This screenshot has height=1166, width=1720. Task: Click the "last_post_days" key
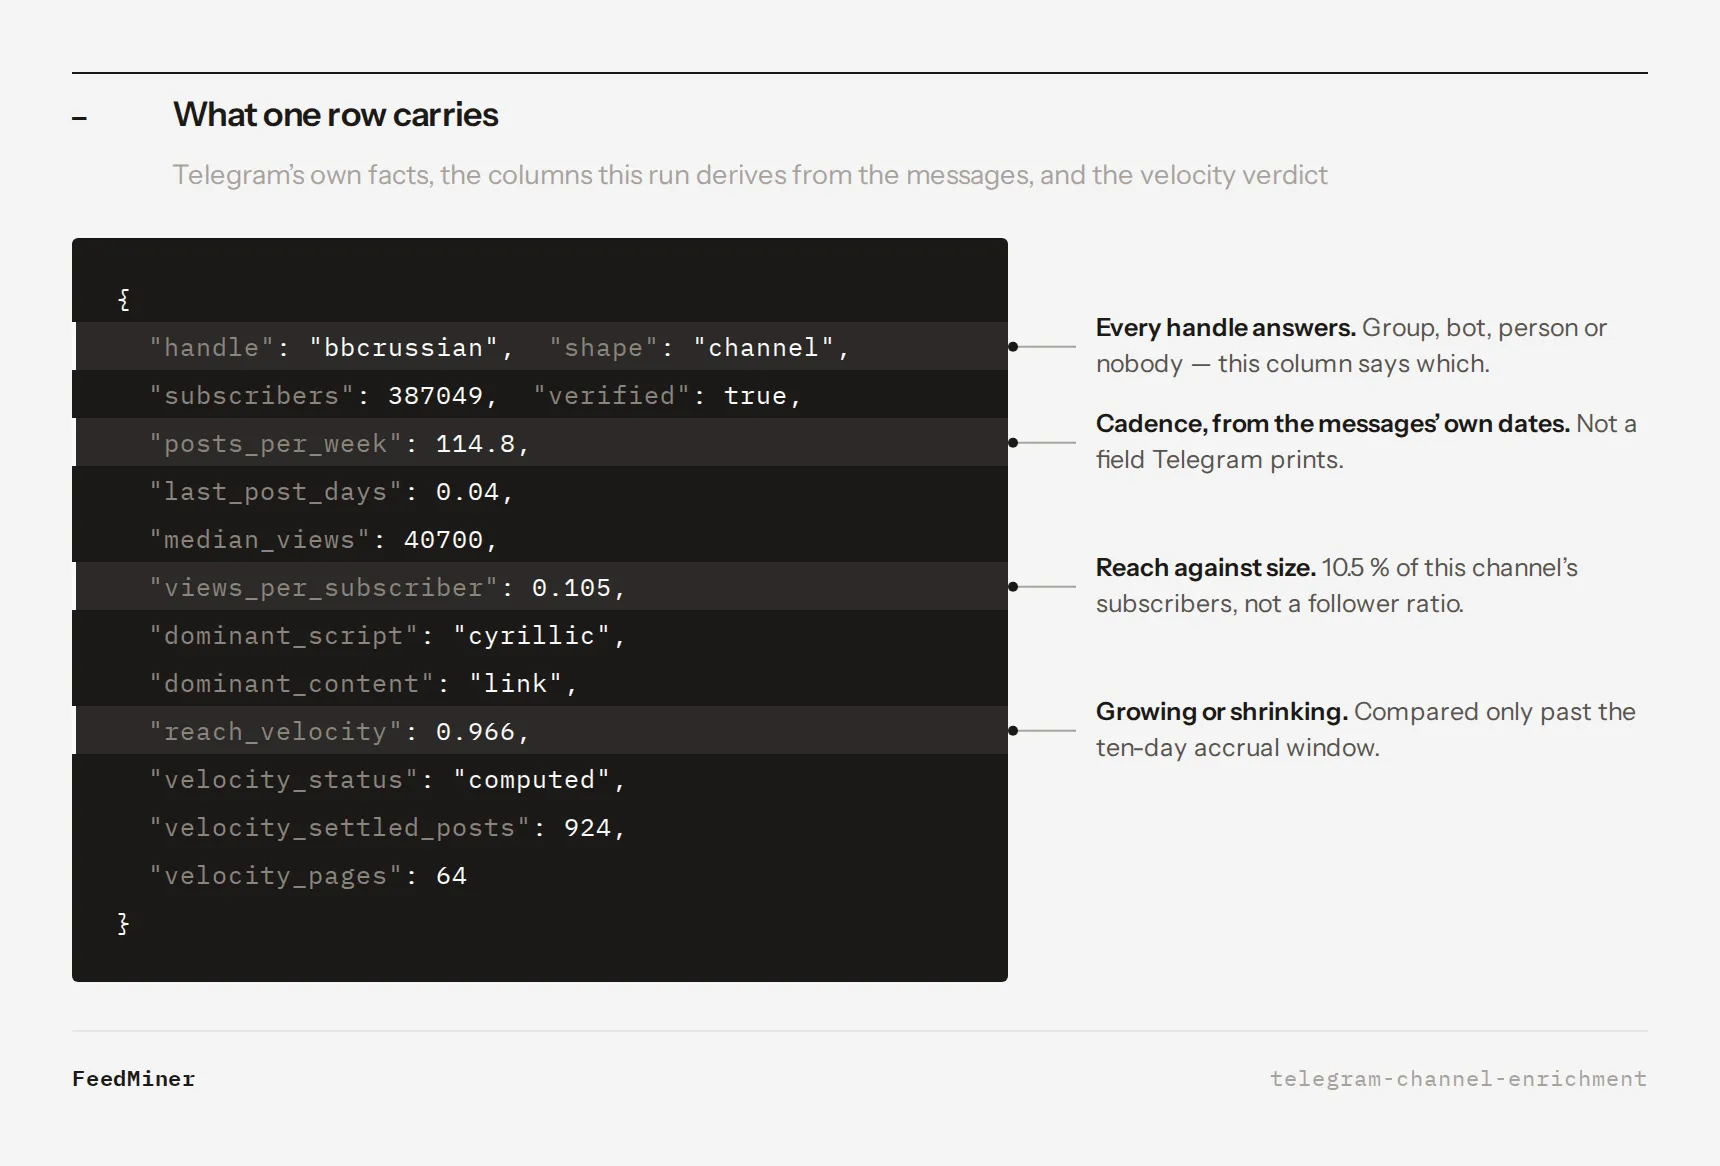coord(275,491)
